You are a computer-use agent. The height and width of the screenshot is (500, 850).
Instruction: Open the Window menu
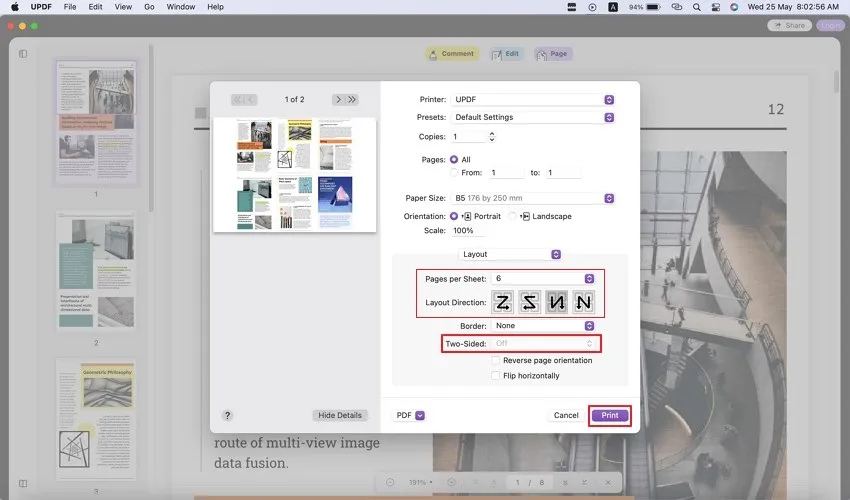tap(181, 7)
